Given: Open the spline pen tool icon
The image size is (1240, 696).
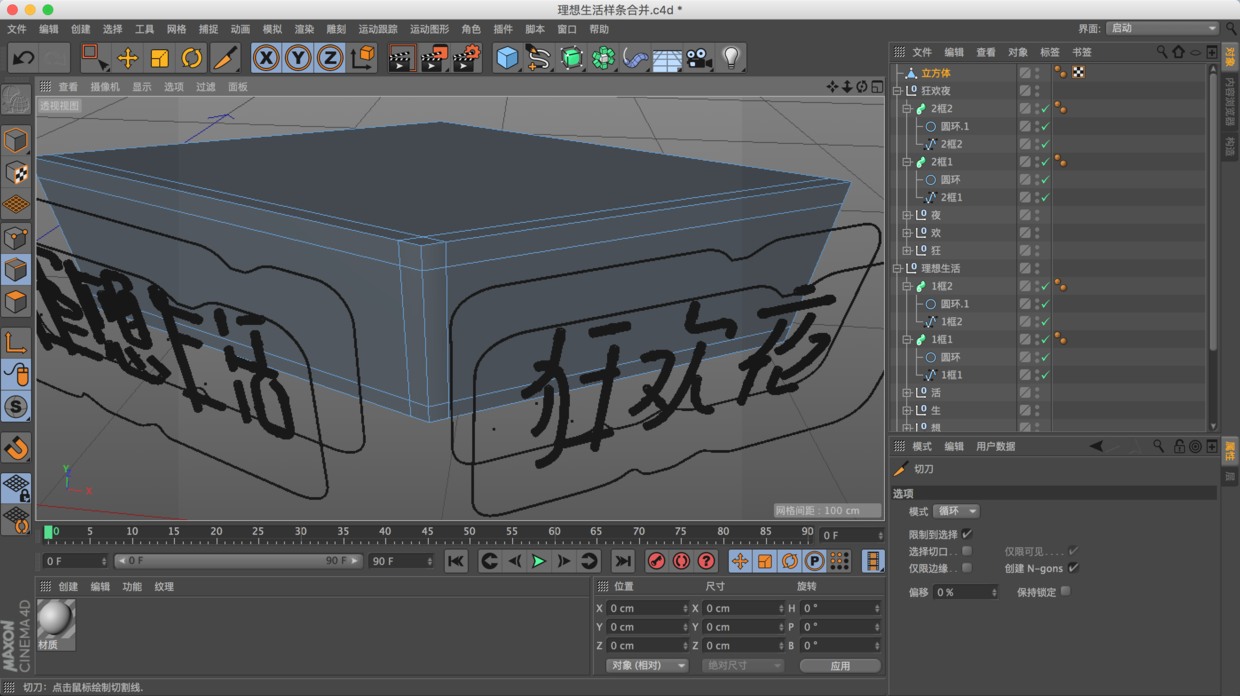Looking at the screenshot, I should point(539,58).
